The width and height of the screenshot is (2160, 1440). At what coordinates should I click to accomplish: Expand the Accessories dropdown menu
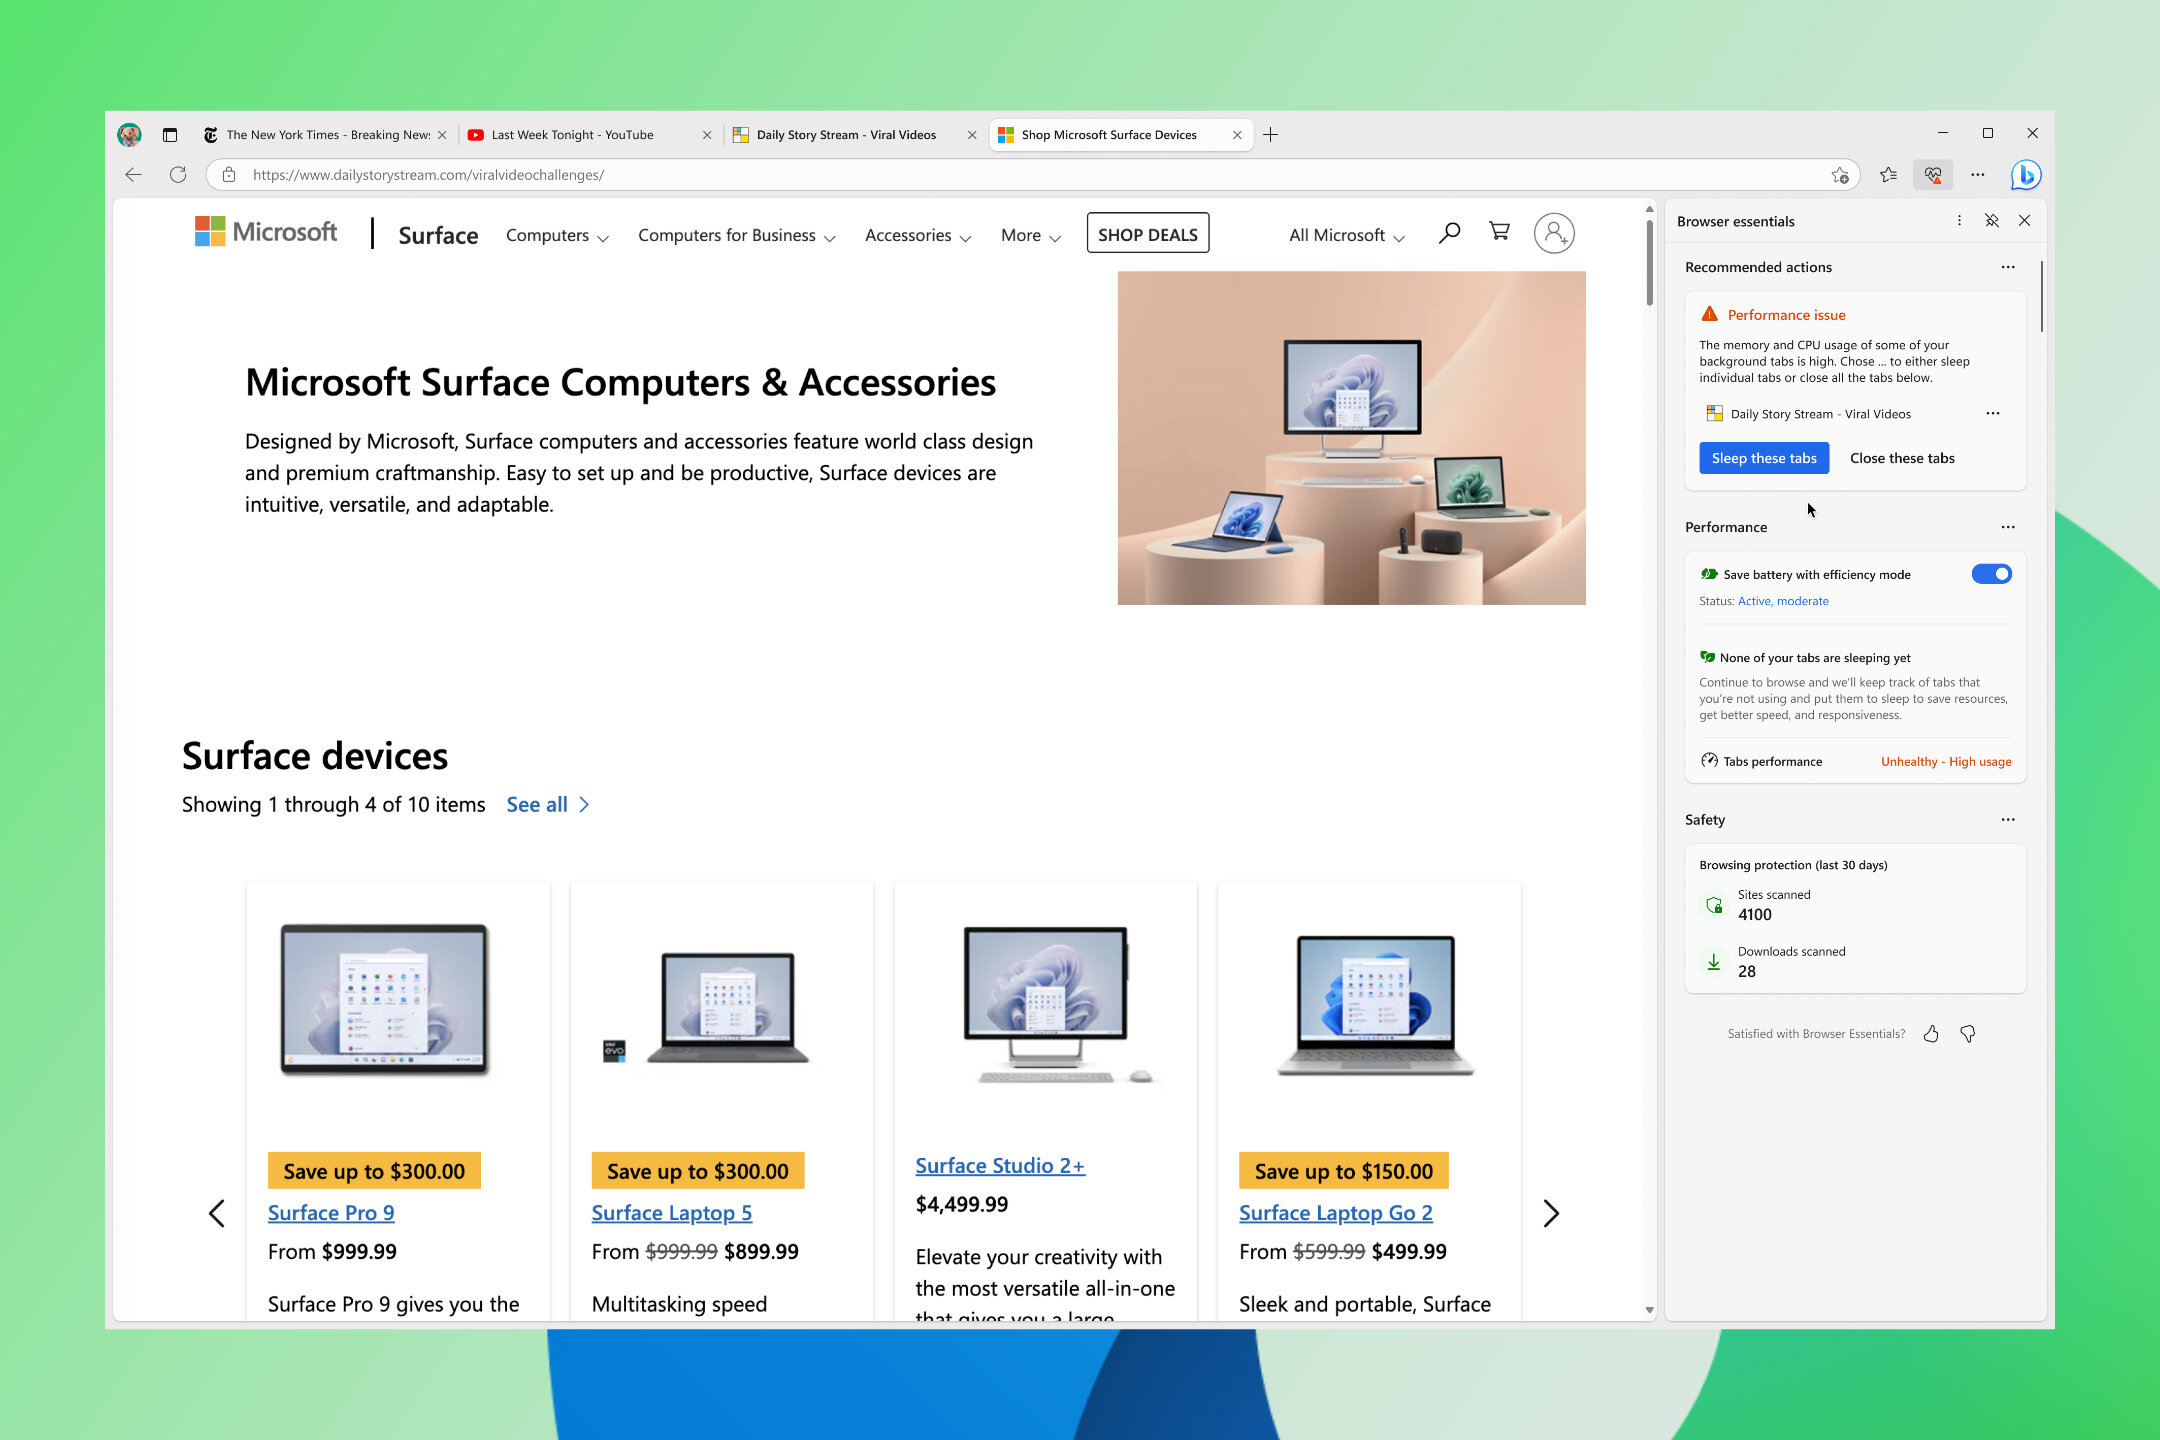pyautogui.click(x=916, y=233)
